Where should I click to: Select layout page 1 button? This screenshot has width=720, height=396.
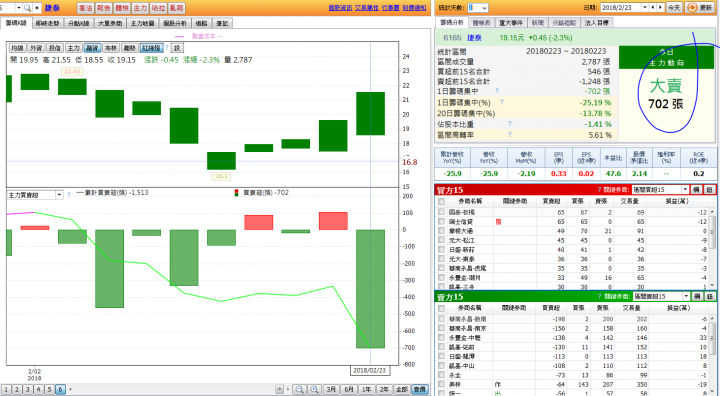[x=6, y=389]
